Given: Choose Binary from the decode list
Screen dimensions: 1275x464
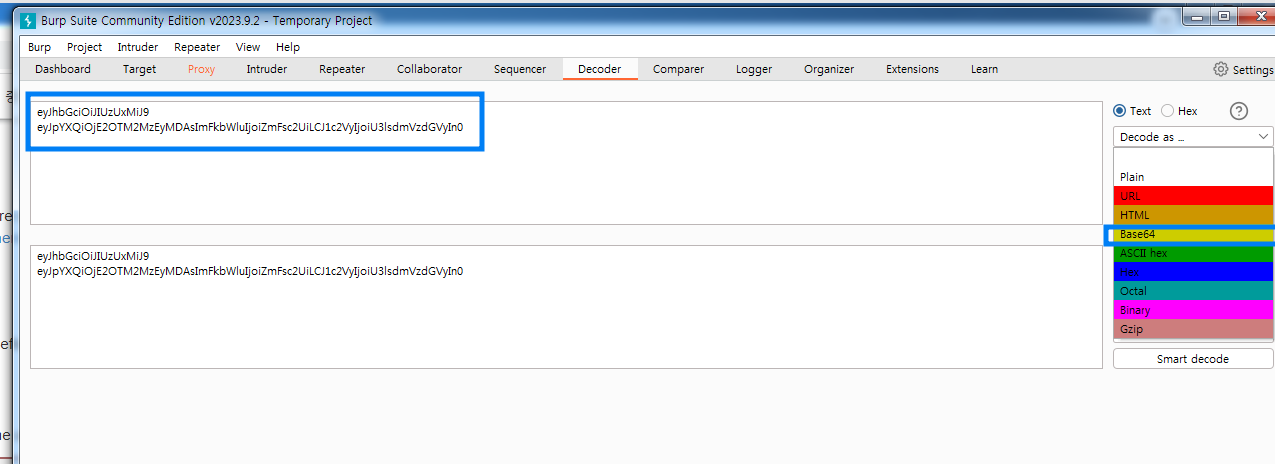Looking at the screenshot, I should pos(1193,310).
